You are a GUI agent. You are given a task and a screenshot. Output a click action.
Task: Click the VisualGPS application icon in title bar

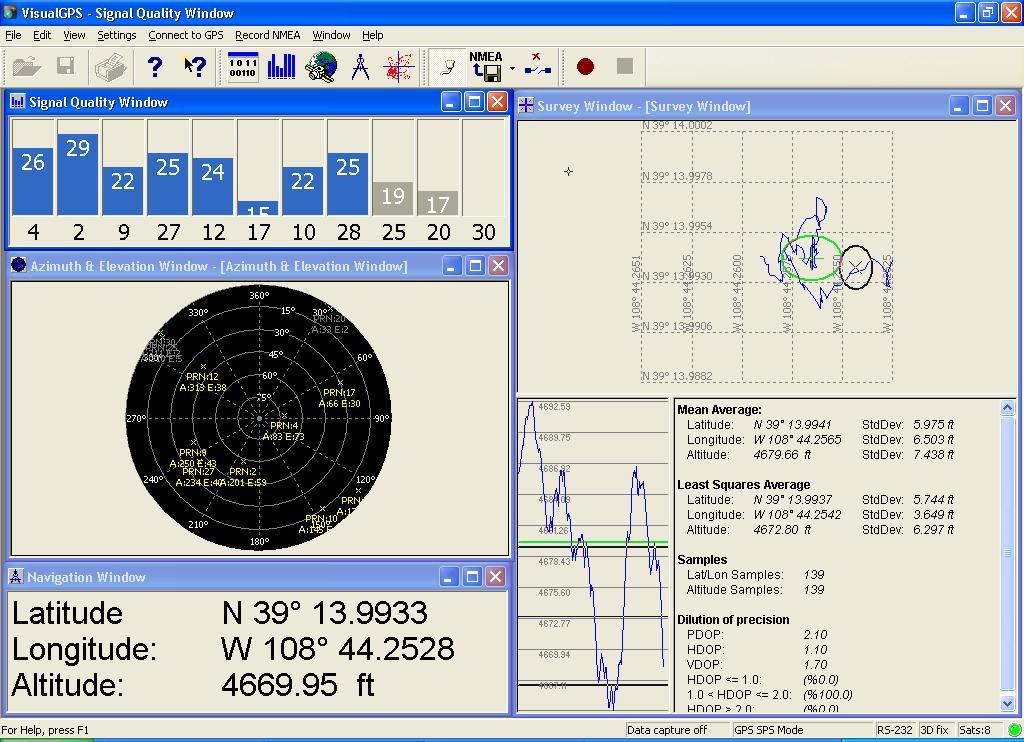[10, 12]
